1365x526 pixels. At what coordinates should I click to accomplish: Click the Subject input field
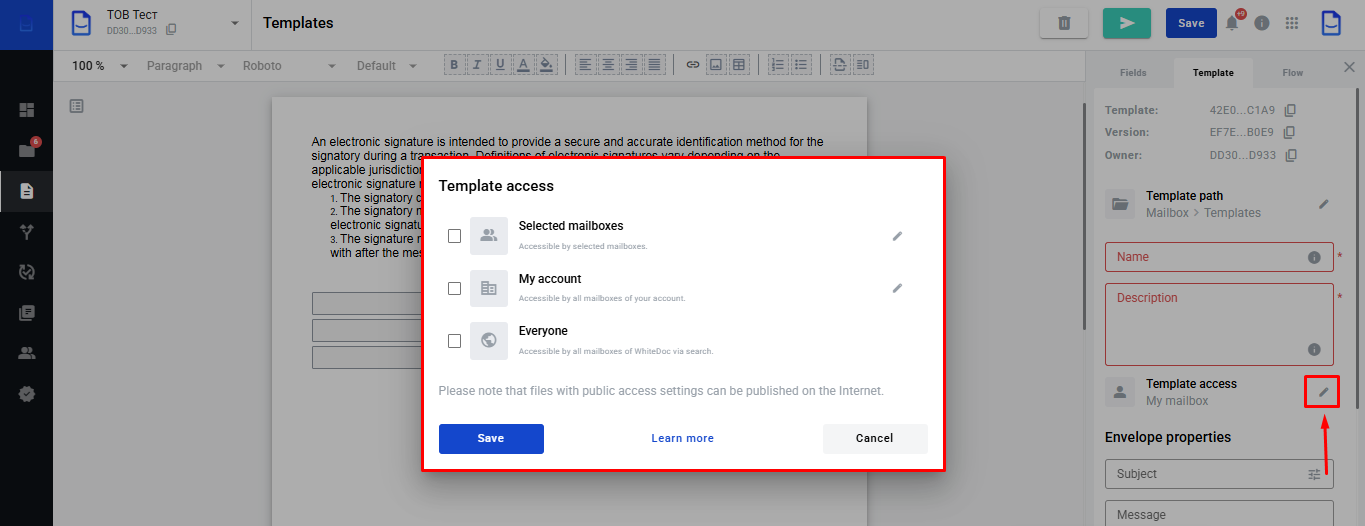tap(1205, 474)
